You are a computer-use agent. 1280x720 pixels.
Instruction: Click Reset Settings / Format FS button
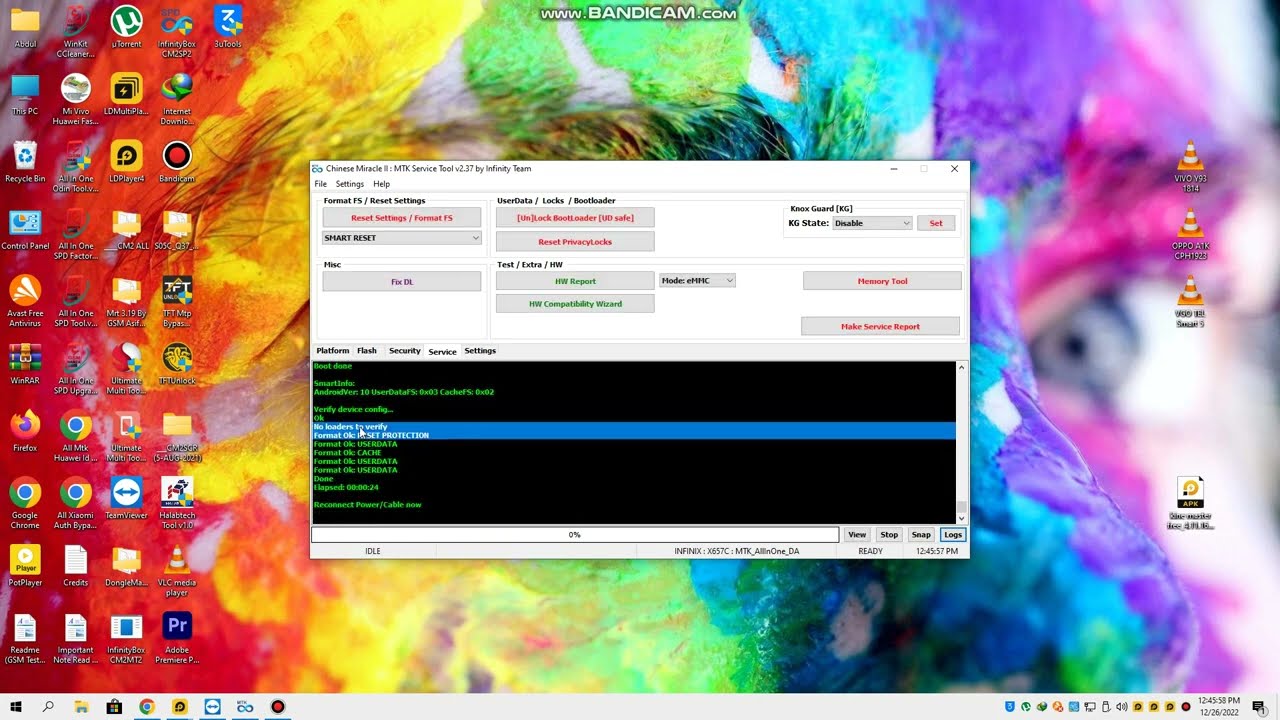(401, 218)
